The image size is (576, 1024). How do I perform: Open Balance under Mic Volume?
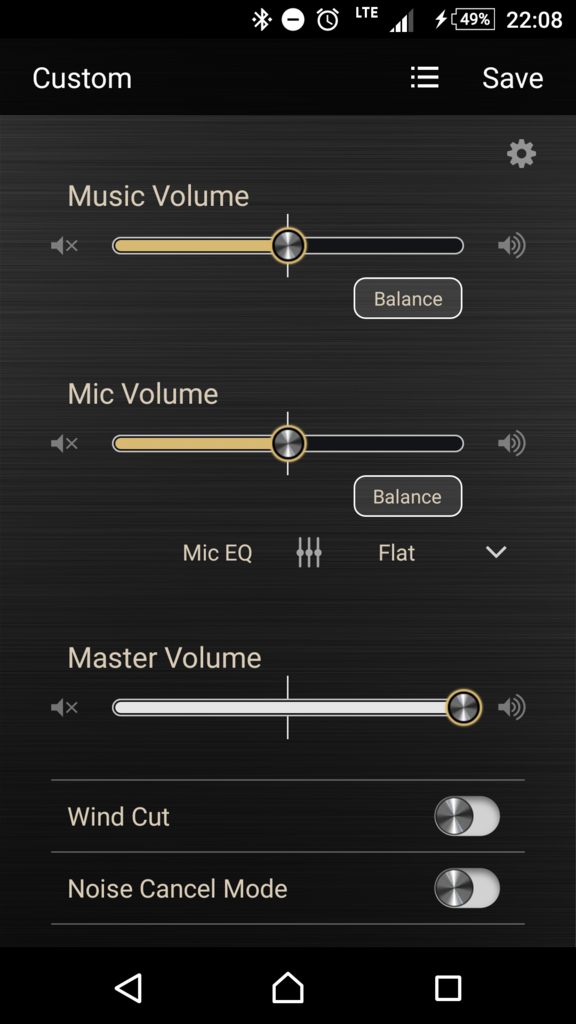(408, 496)
